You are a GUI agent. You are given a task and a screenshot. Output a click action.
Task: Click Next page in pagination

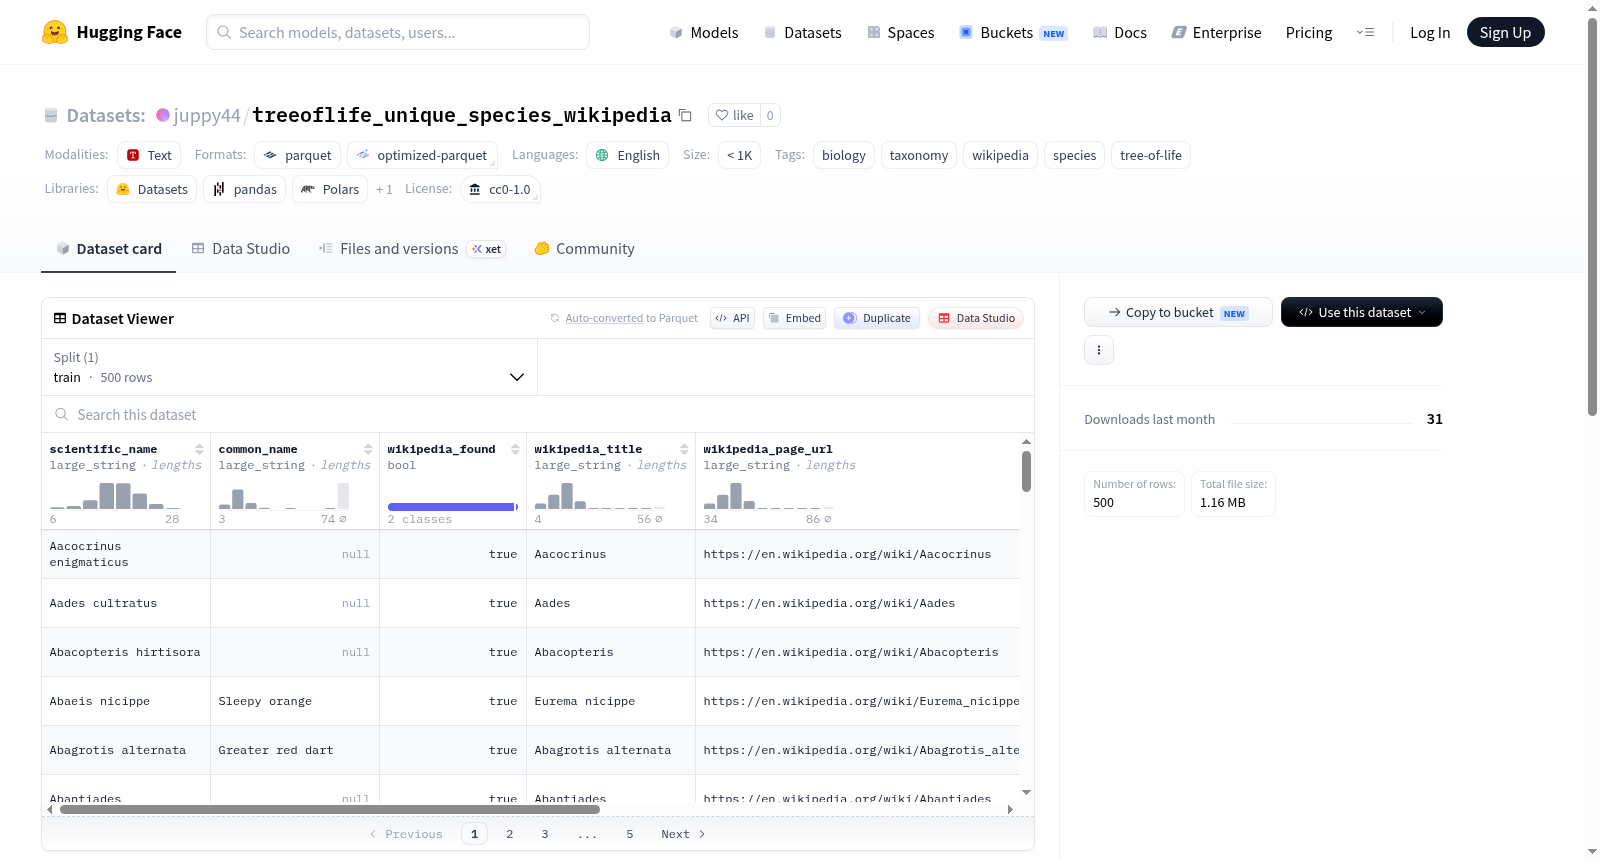683,834
